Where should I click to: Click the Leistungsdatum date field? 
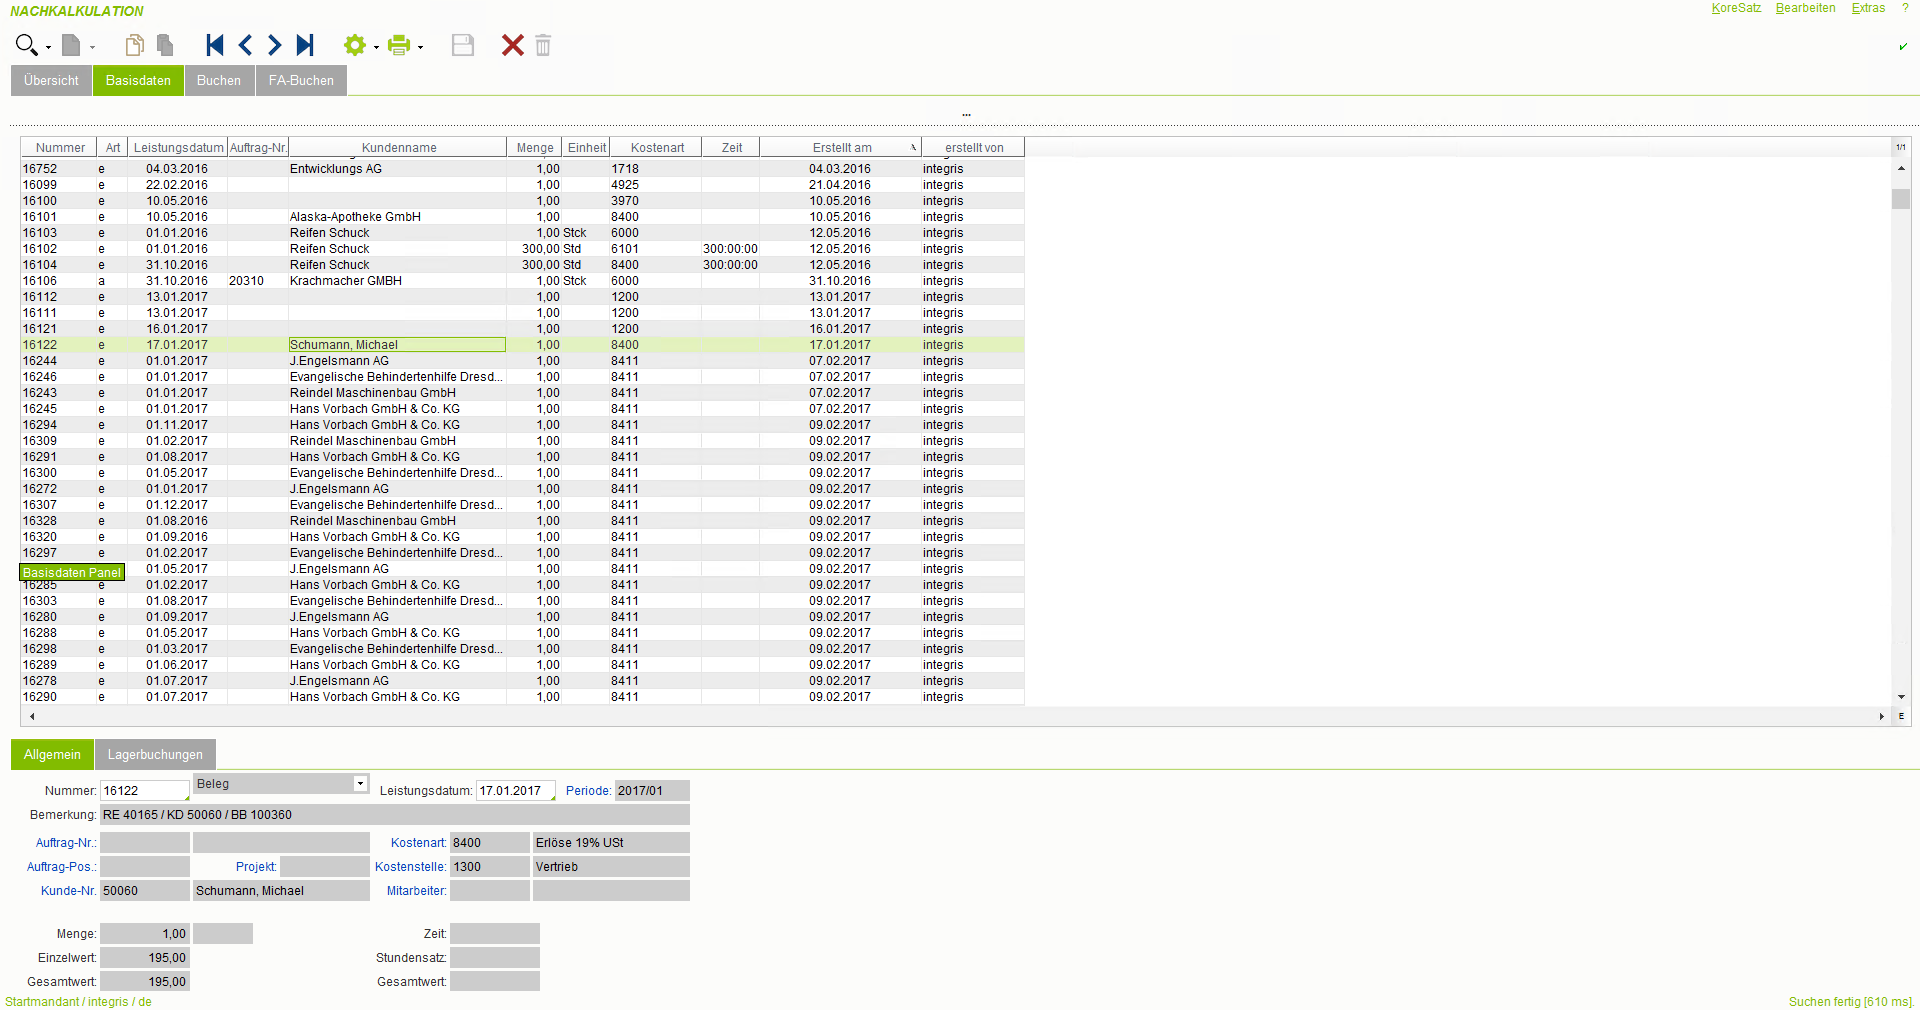[516, 791]
